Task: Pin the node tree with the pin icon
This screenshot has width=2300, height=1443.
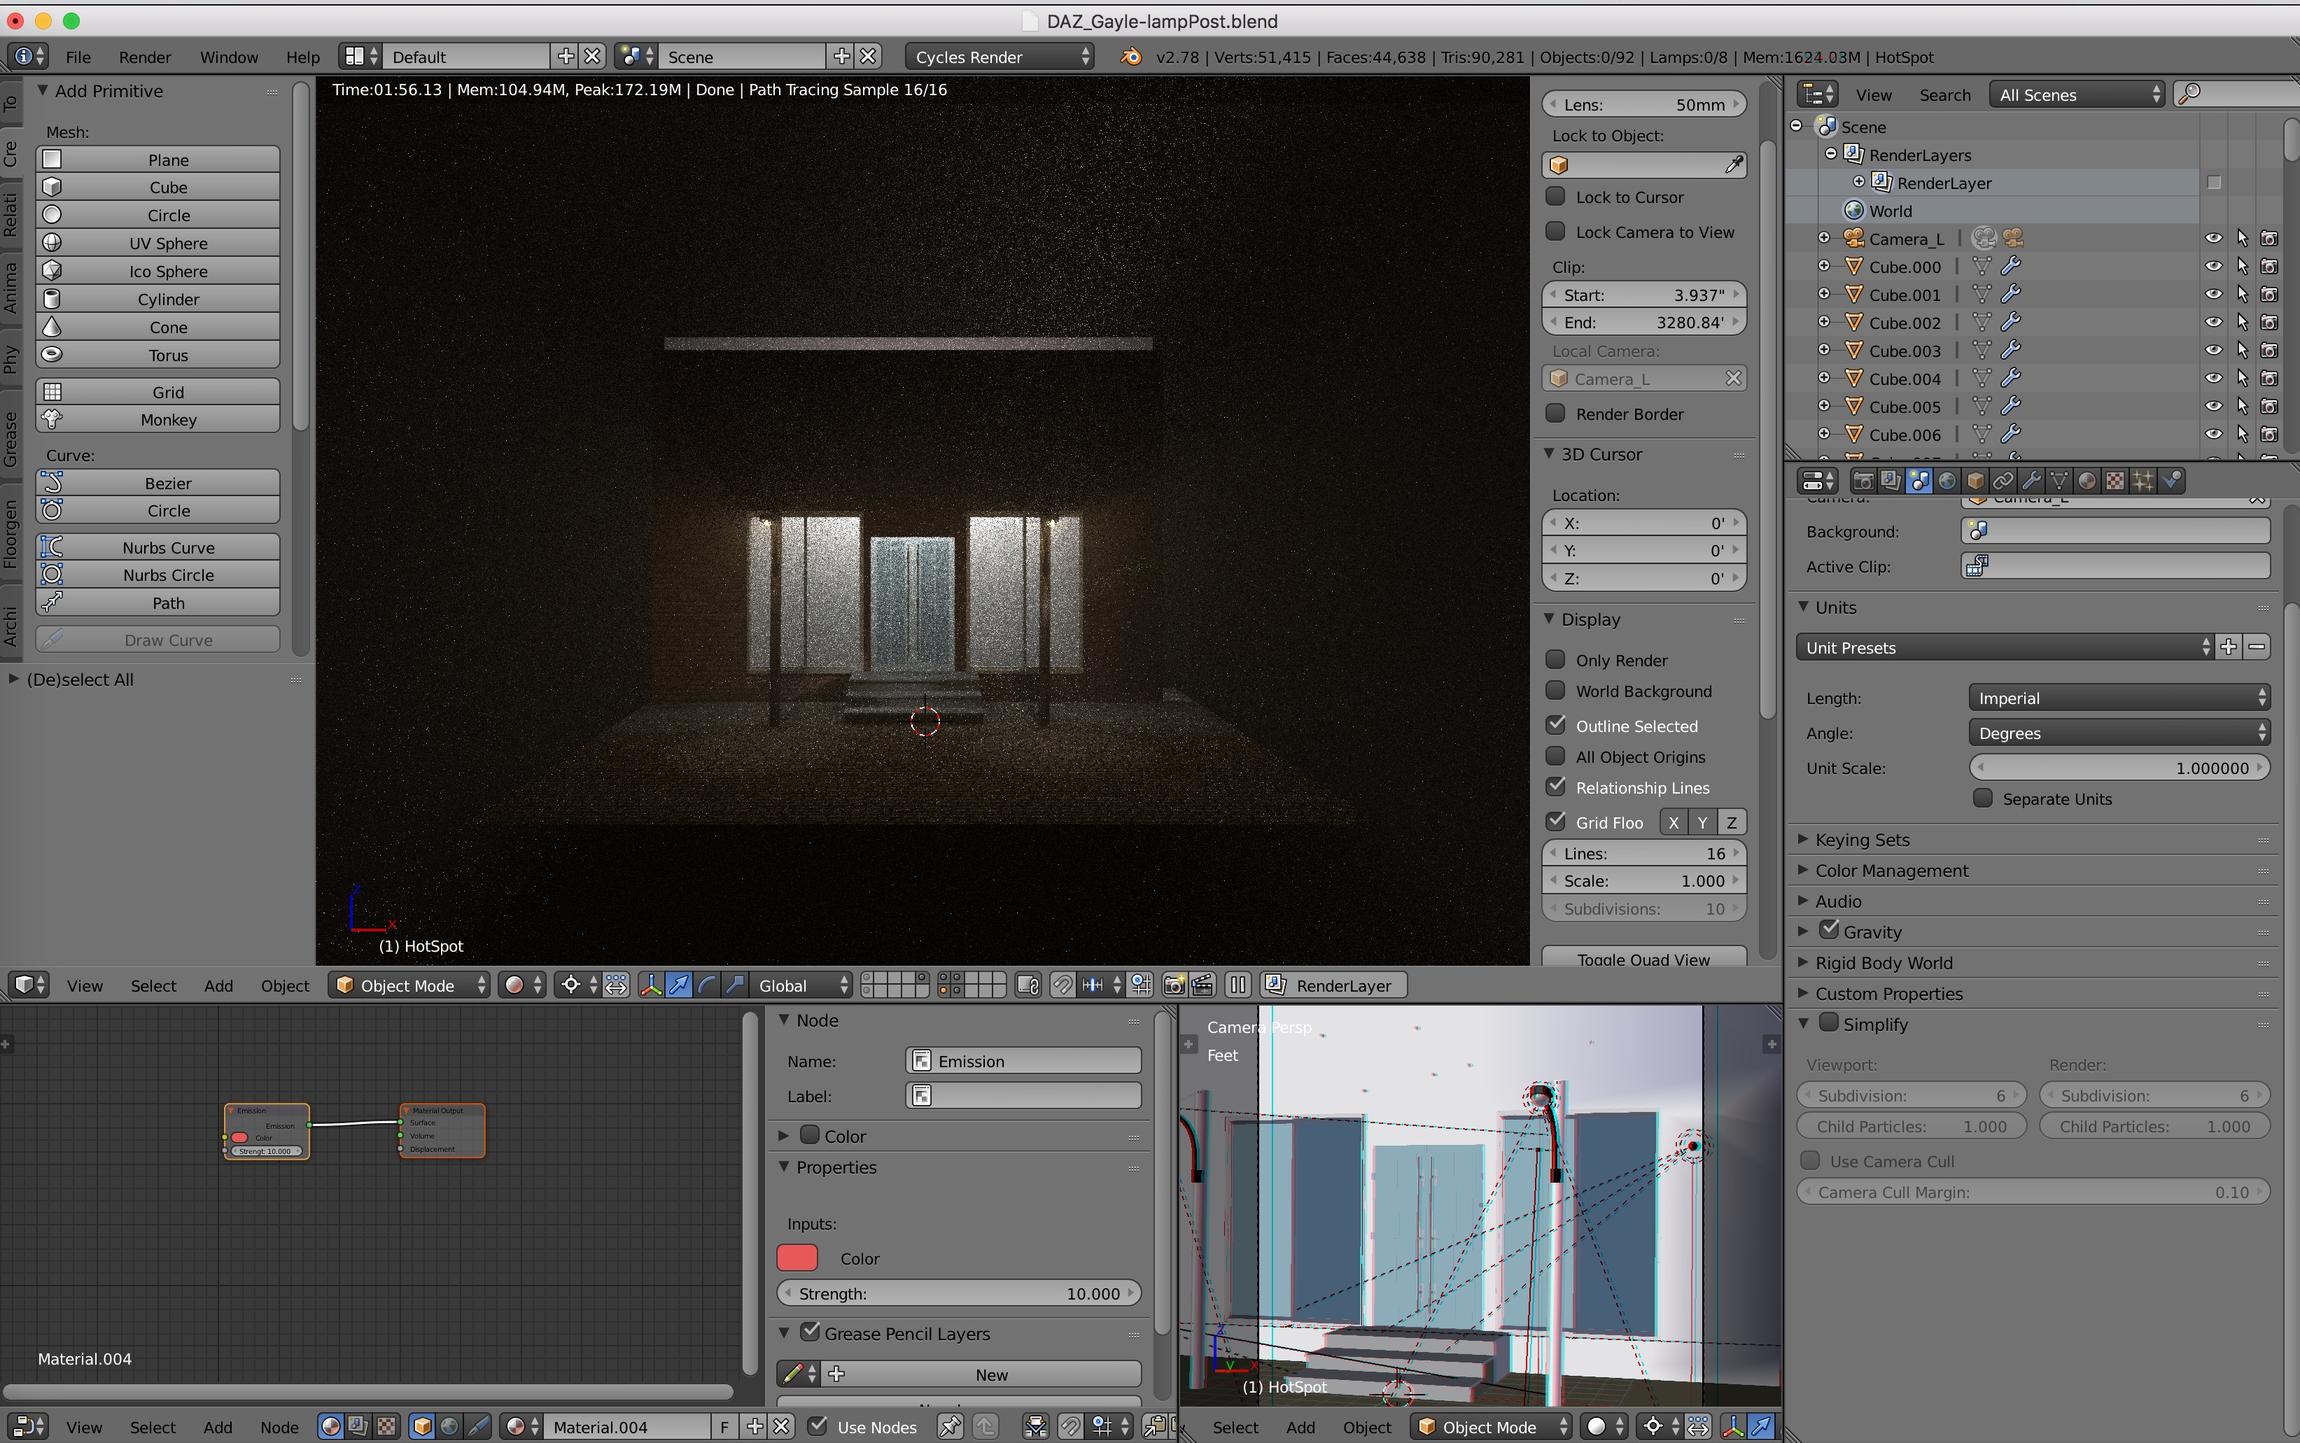Action: (x=950, y=1426)
